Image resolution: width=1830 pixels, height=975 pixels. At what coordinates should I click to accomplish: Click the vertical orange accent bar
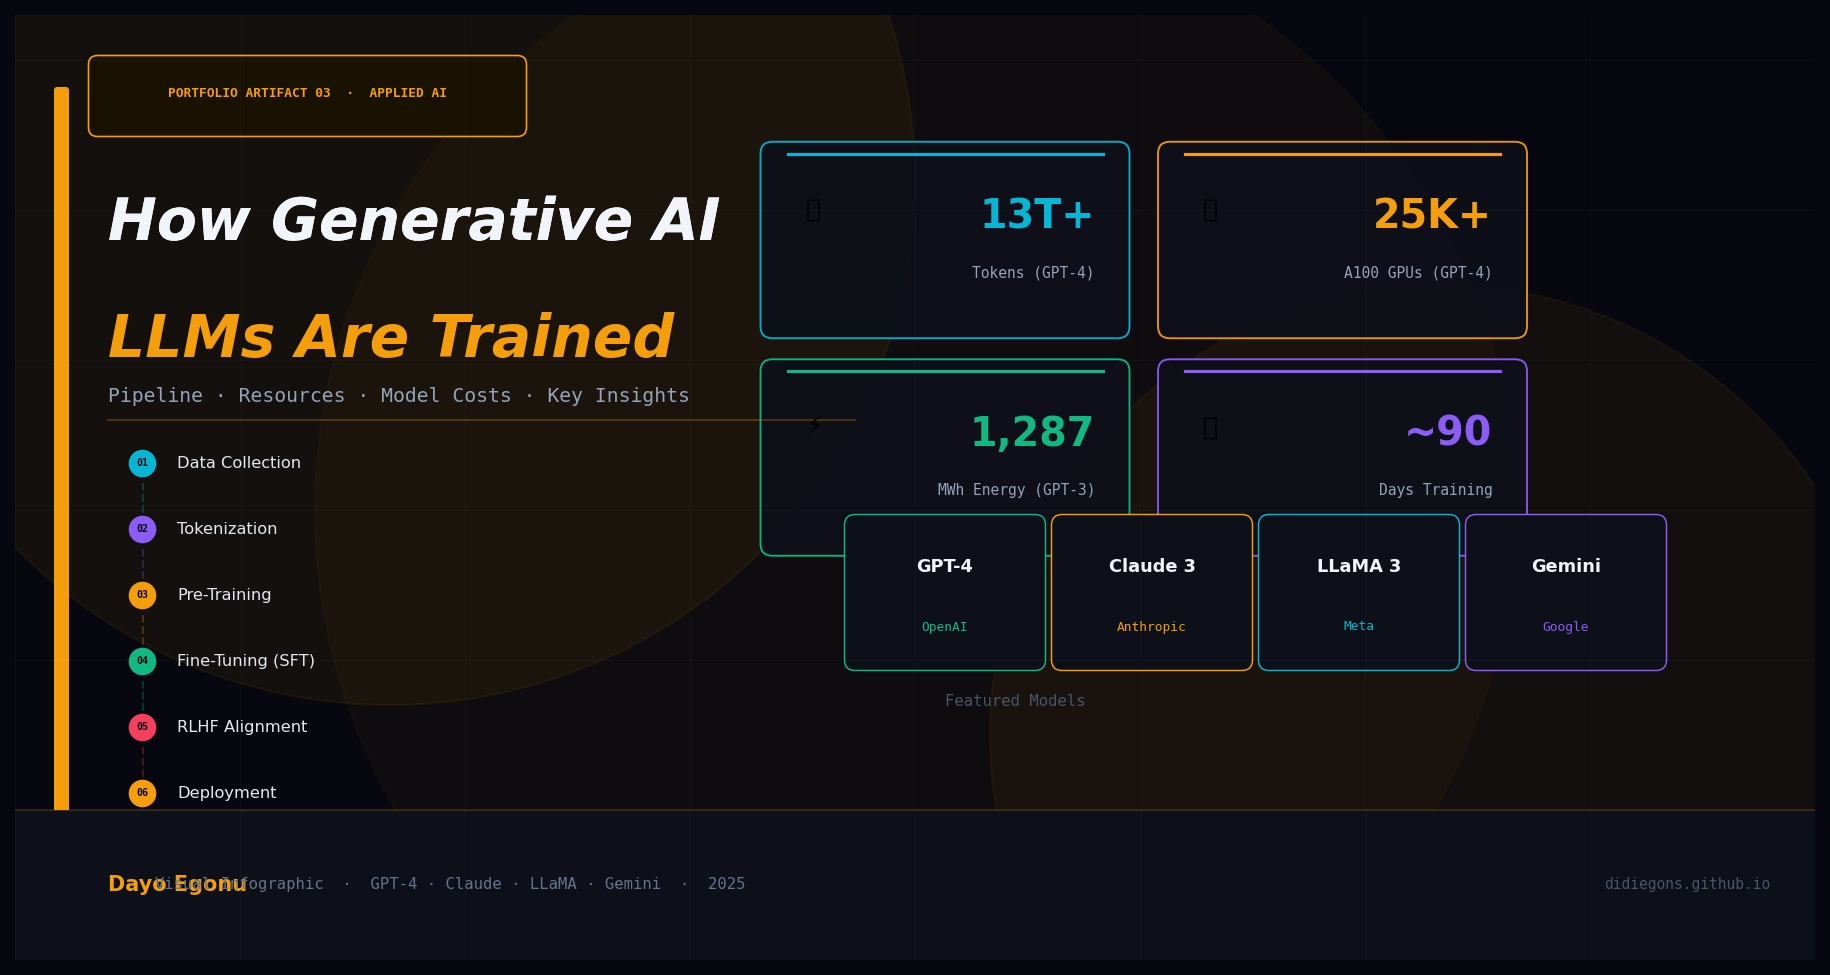61,448
